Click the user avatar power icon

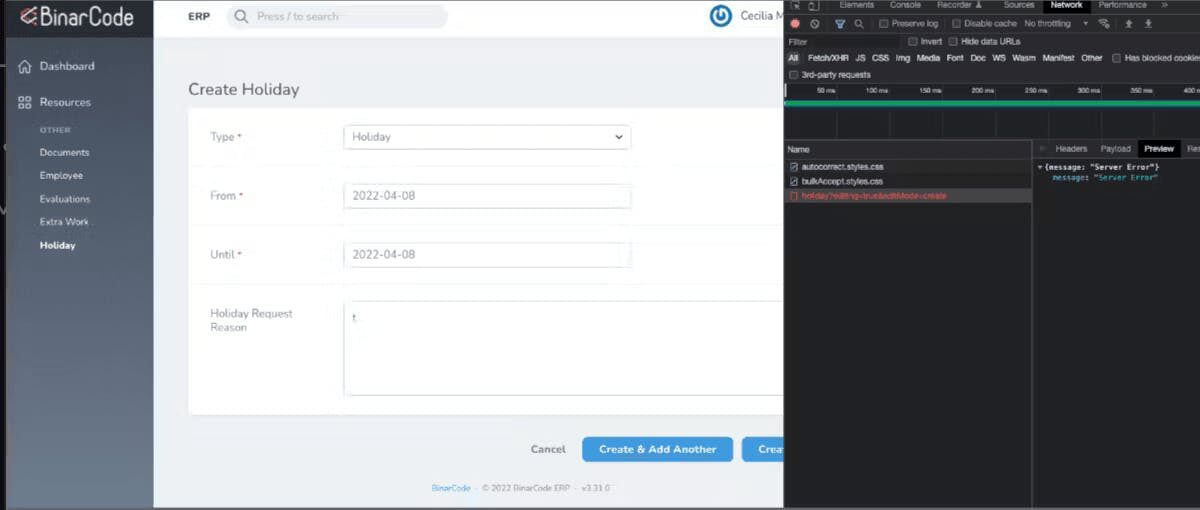tap(720, 16)
